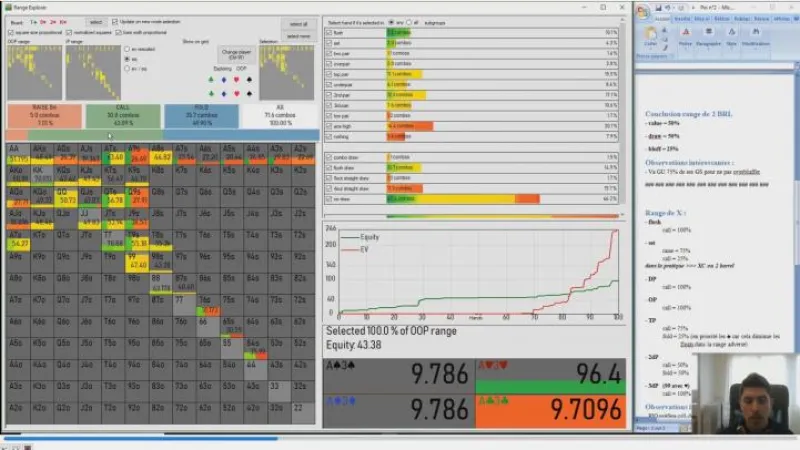Open the Style gallery dropdown arrow

[730, 49]
